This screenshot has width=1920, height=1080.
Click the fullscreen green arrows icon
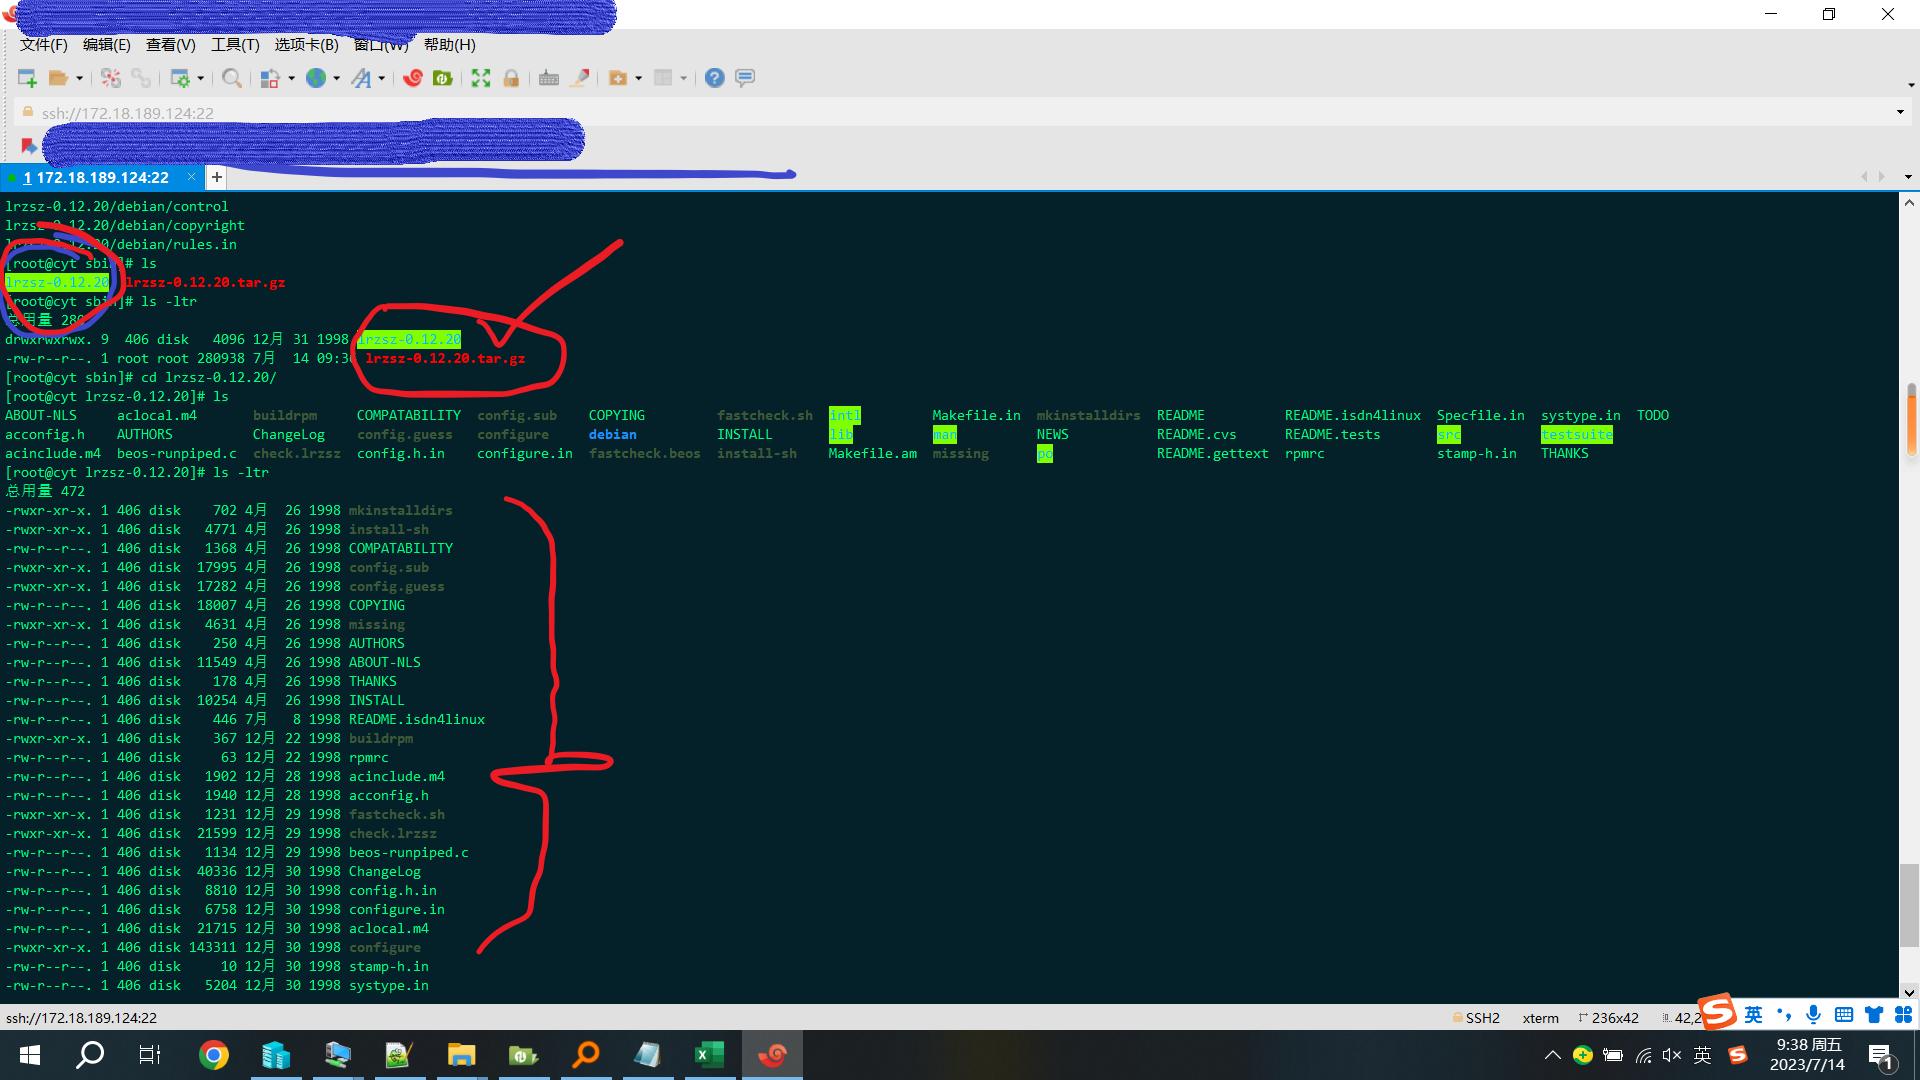481,78
